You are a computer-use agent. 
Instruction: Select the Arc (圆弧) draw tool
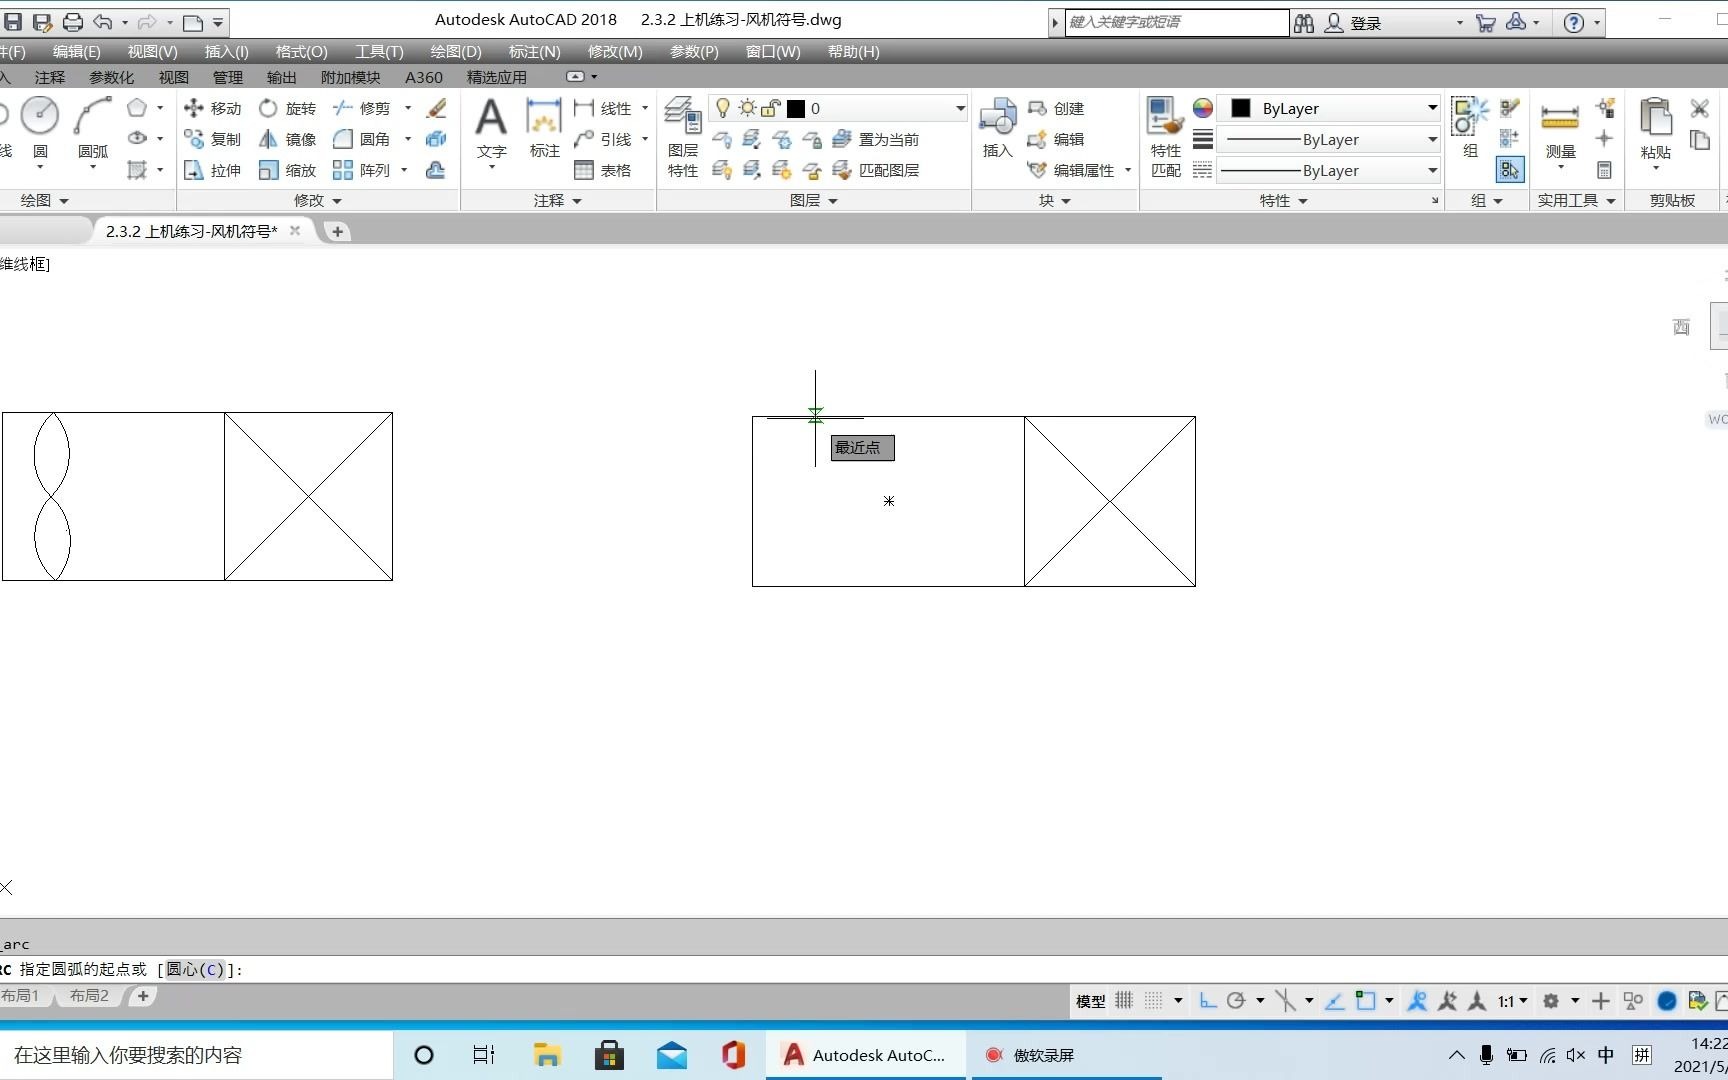tap(92, 128)
